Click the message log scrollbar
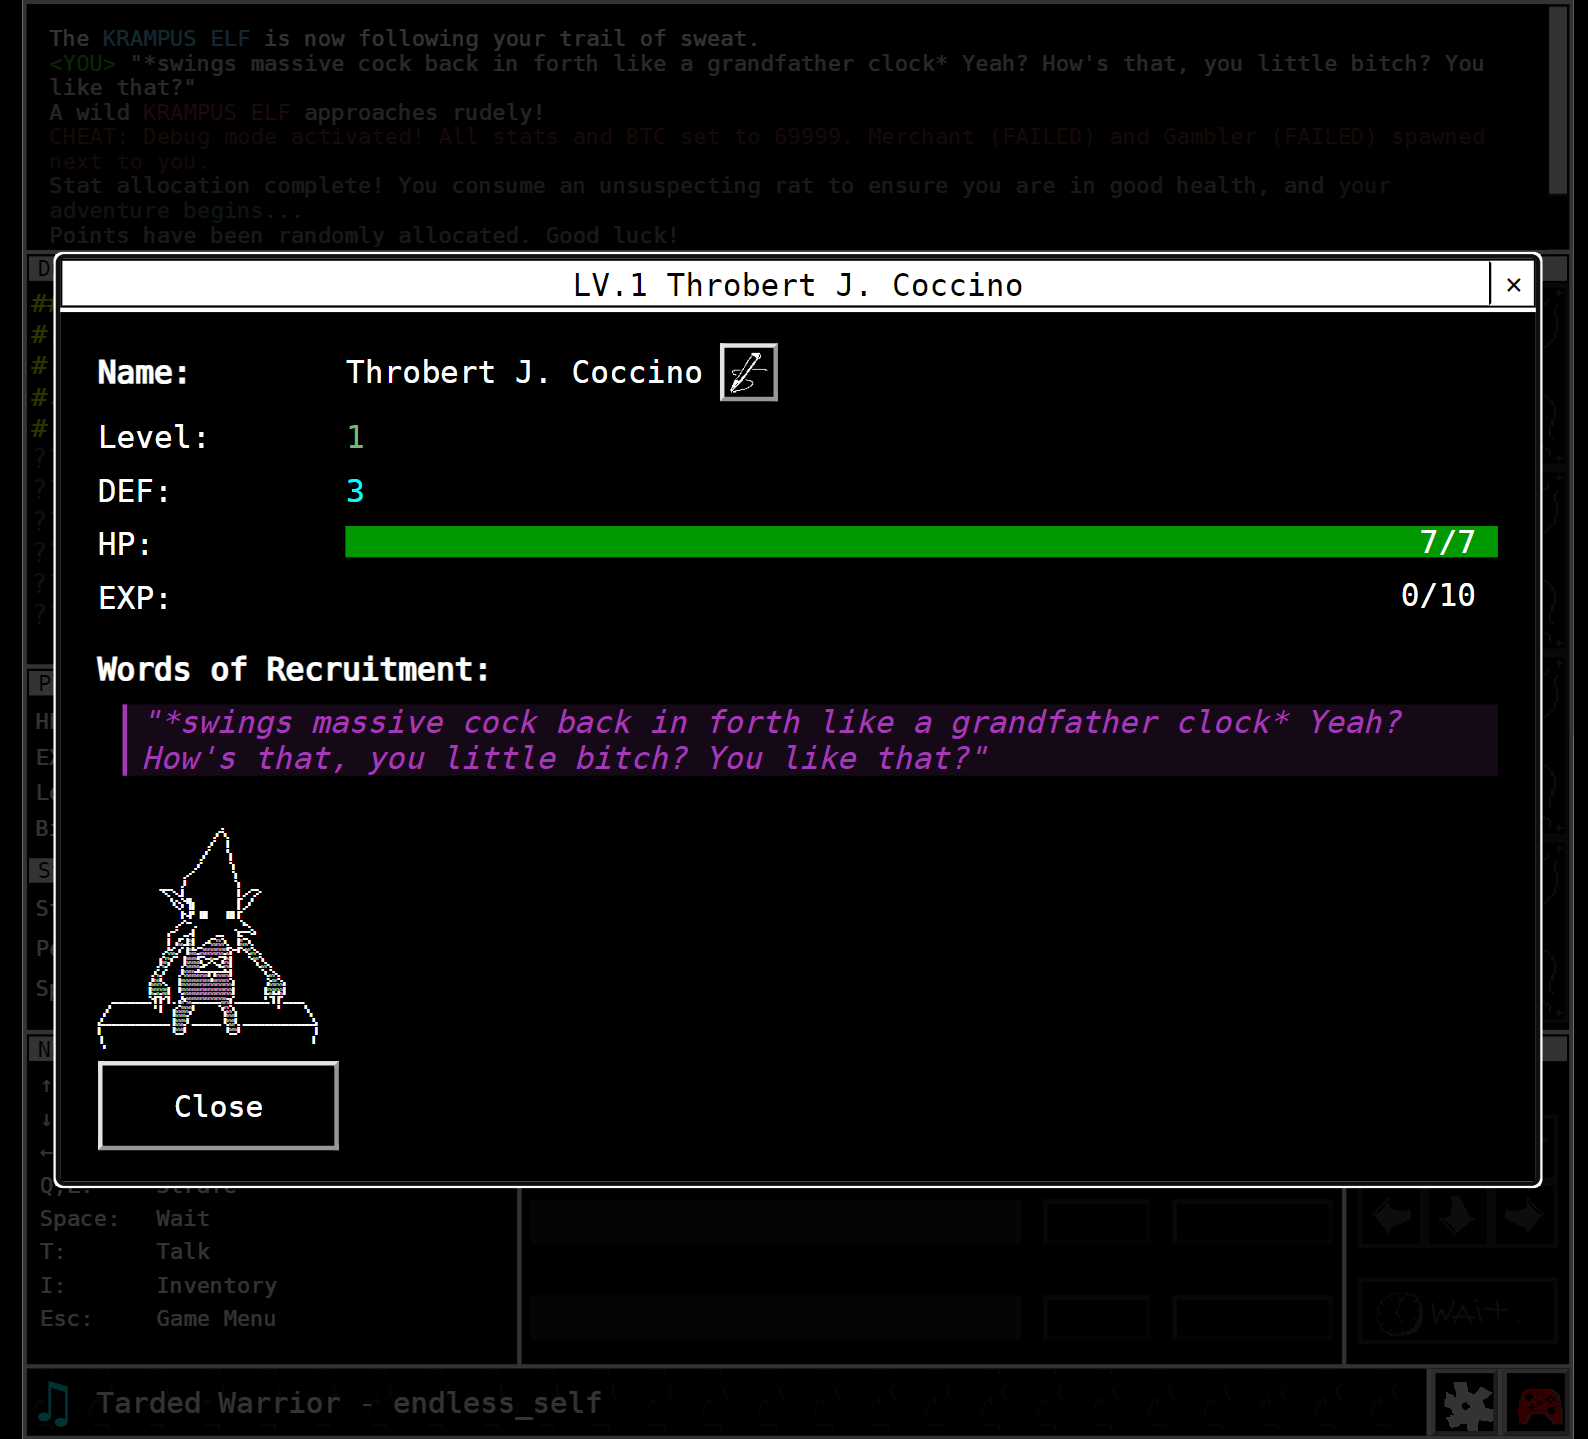 click(x=1557, y=100)
